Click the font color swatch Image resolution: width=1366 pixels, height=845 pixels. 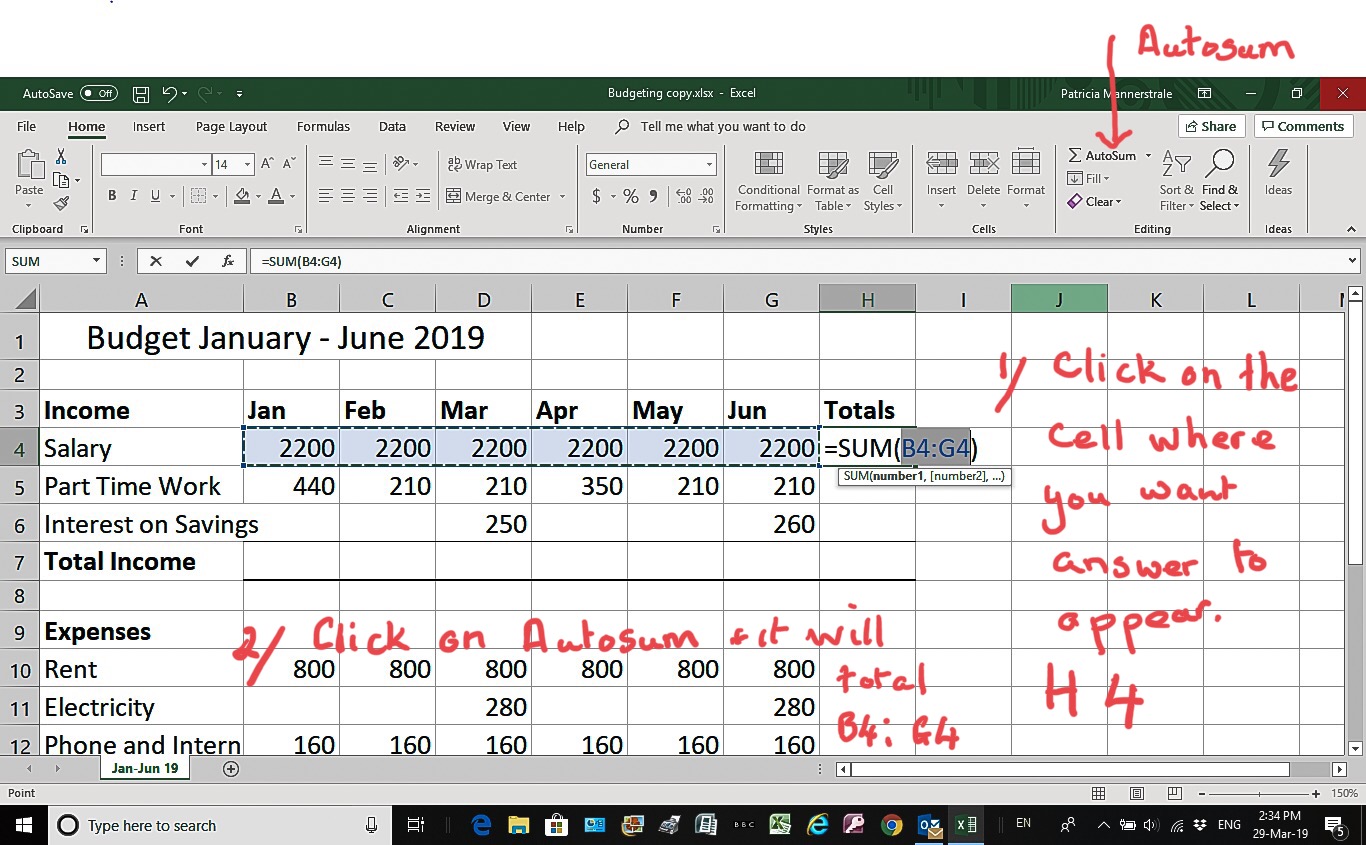tap(276, 196)
